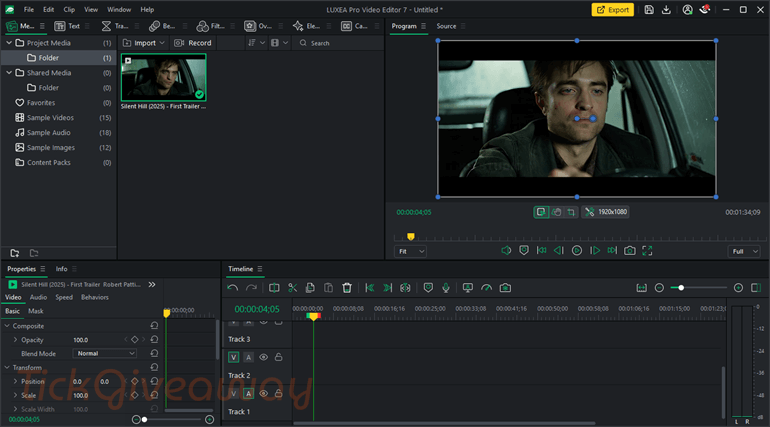Viewport: 770px width, 427px height.
Task: Click the trash delete icon in timeline
Action: click(x=347, y=288)
